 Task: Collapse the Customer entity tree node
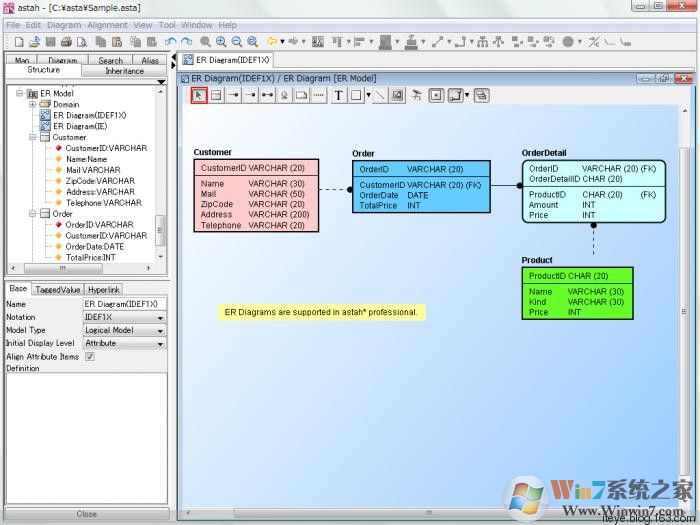(32, 137)
